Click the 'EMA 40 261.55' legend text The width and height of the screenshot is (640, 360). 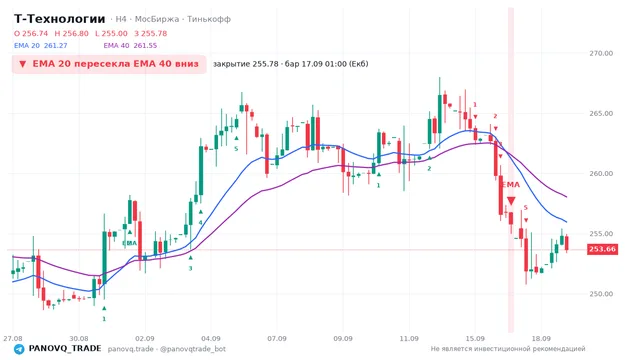tap(130, 45)
